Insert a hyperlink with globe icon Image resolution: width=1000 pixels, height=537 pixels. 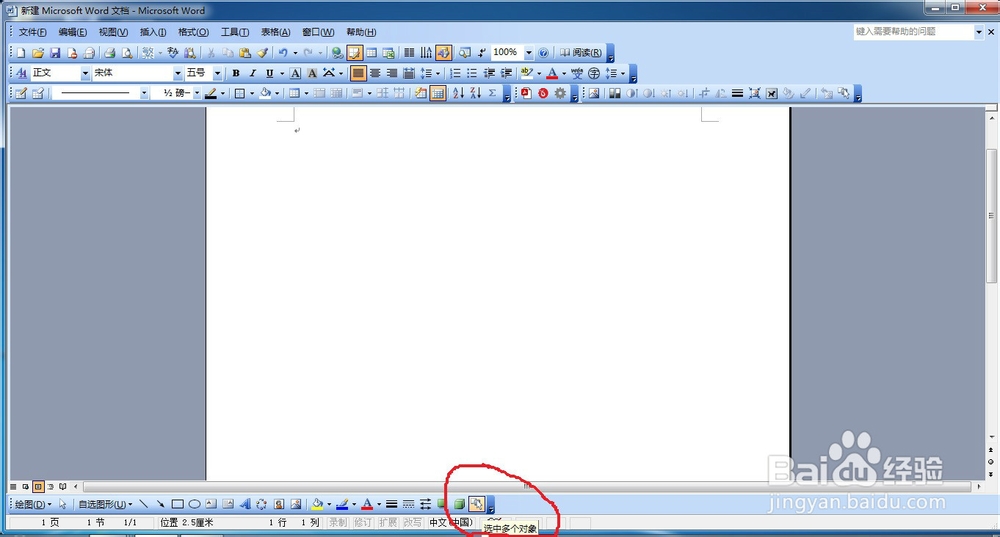click(x=337, y=53)
